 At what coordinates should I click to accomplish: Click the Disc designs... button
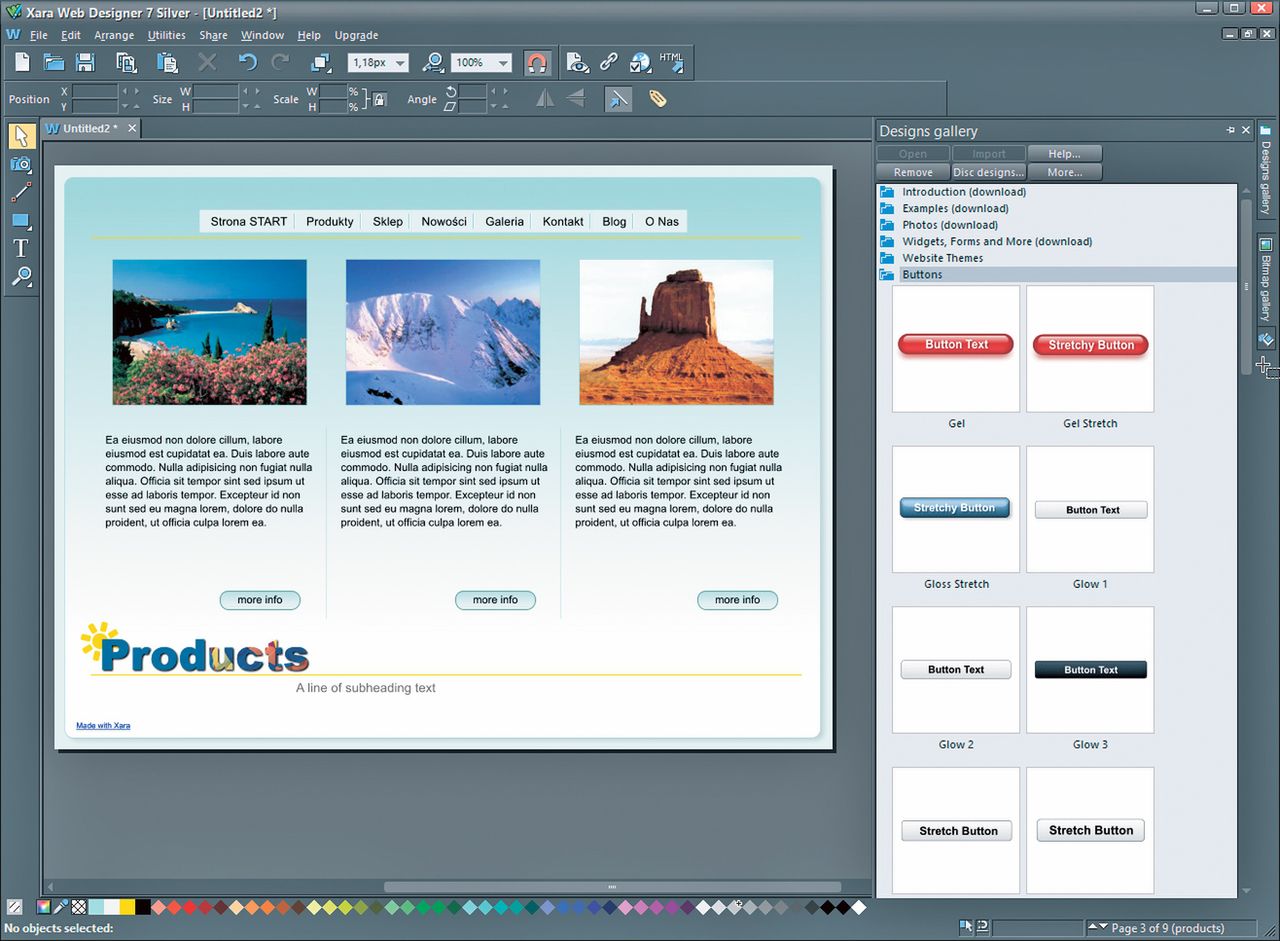pyautogui.click(x=988, y=172)
